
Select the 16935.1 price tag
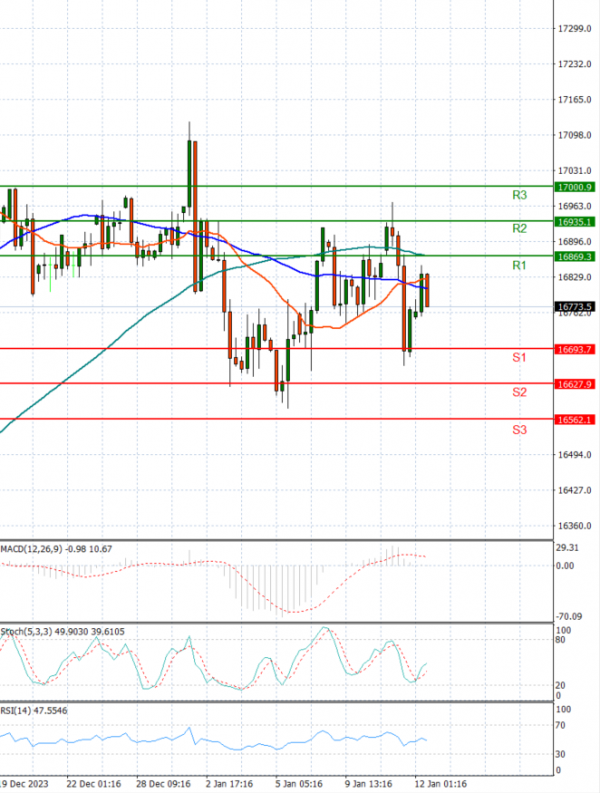pos(575,222)
